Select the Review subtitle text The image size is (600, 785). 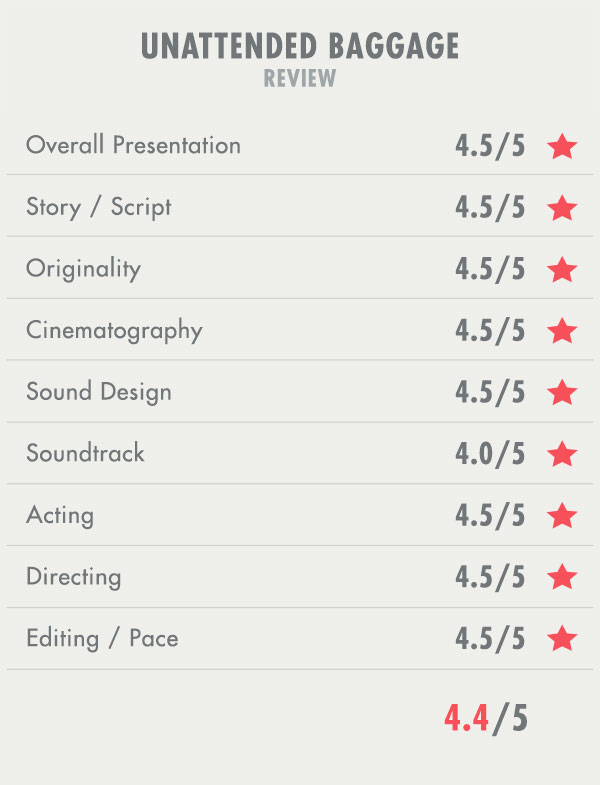coord(300,79)
